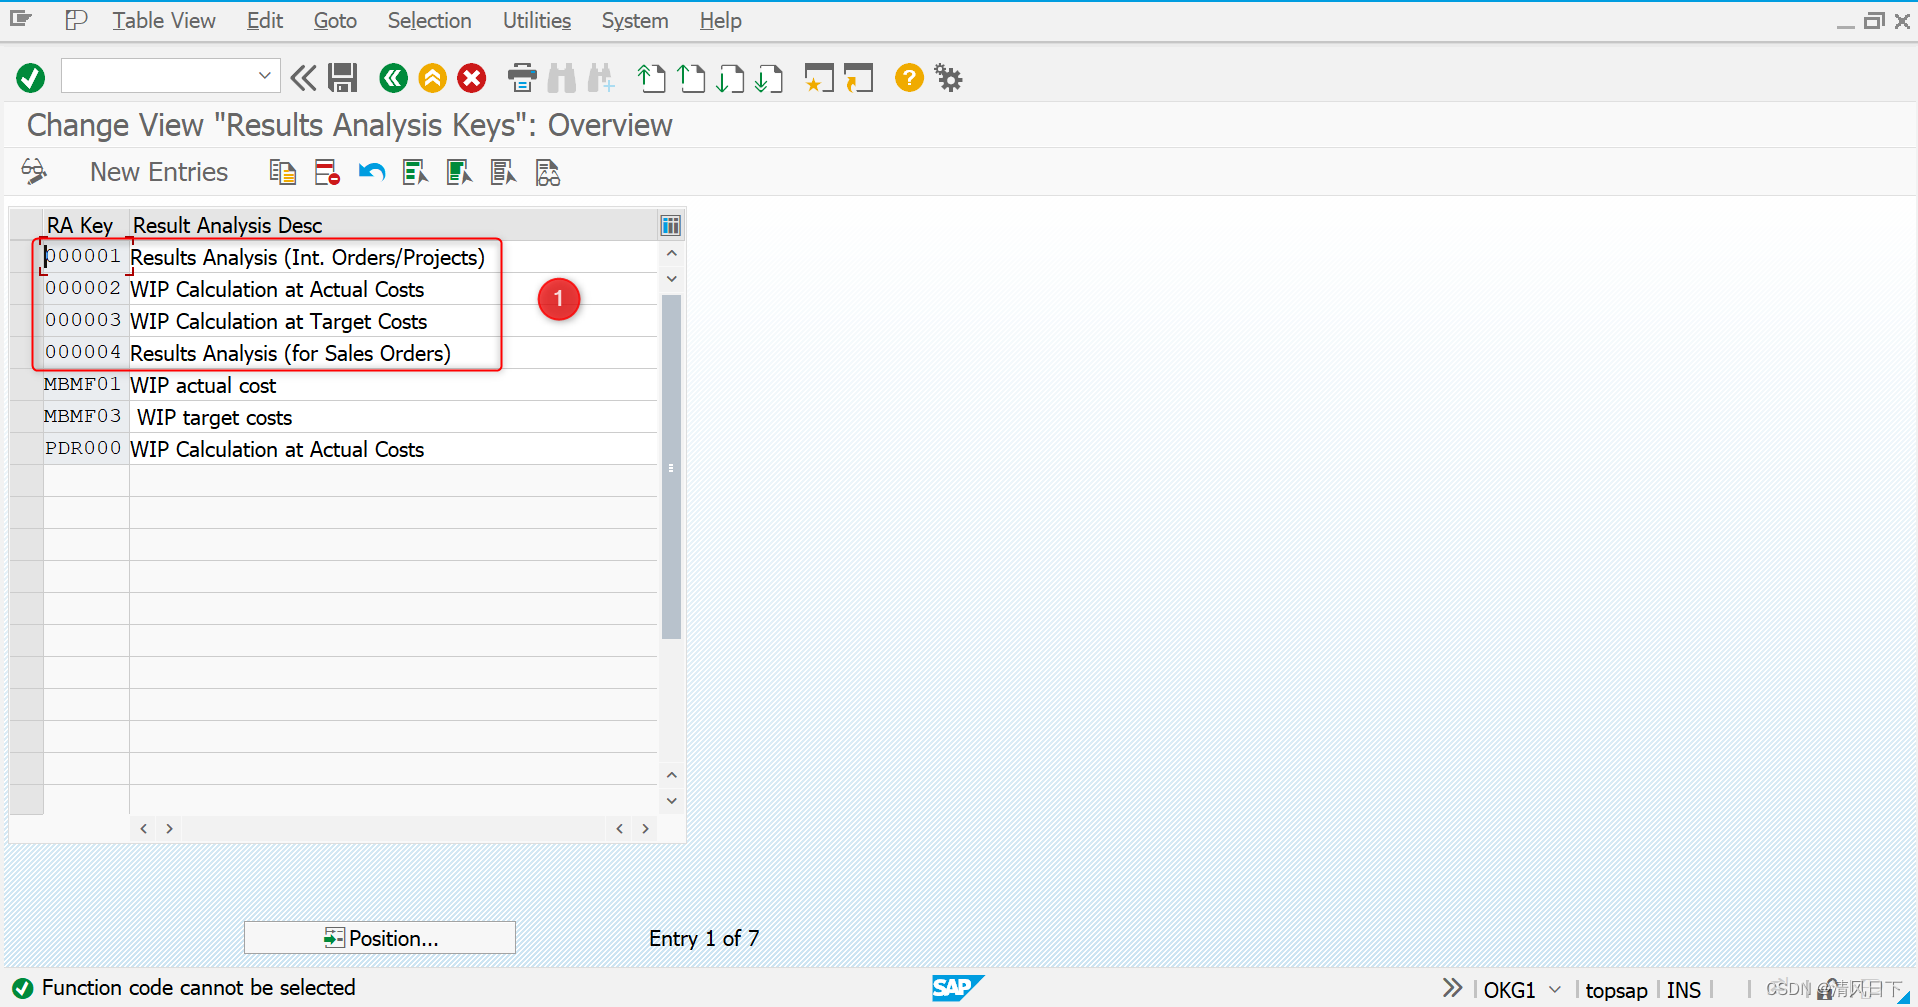This screenshot has width=1918, height=1007.
Task: Create new session window icon
Action: coord(819,77)
